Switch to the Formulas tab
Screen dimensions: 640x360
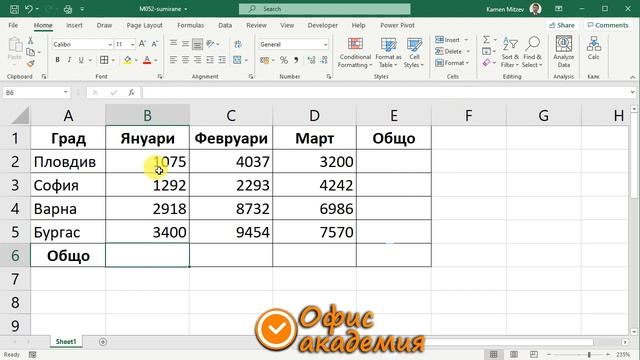(x=191, y=25)
